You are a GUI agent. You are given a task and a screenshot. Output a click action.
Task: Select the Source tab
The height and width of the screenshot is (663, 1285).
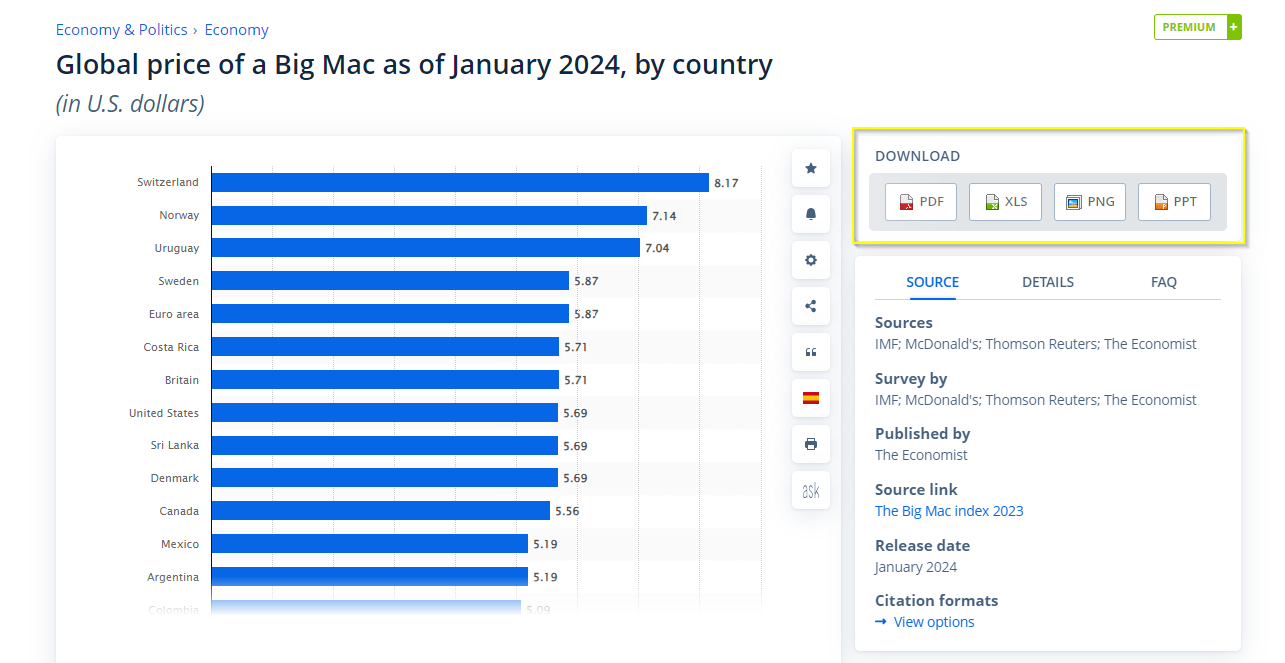(932, 282)
